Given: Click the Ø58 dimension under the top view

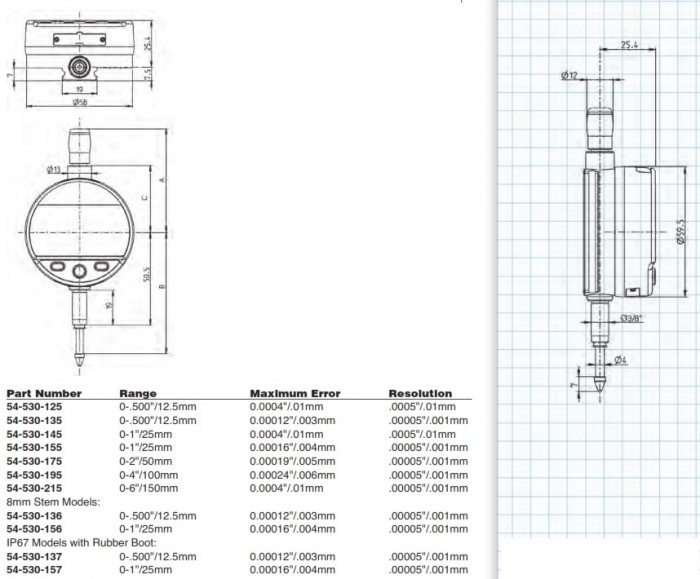Looking at the screenshot, I should point(78,103).
